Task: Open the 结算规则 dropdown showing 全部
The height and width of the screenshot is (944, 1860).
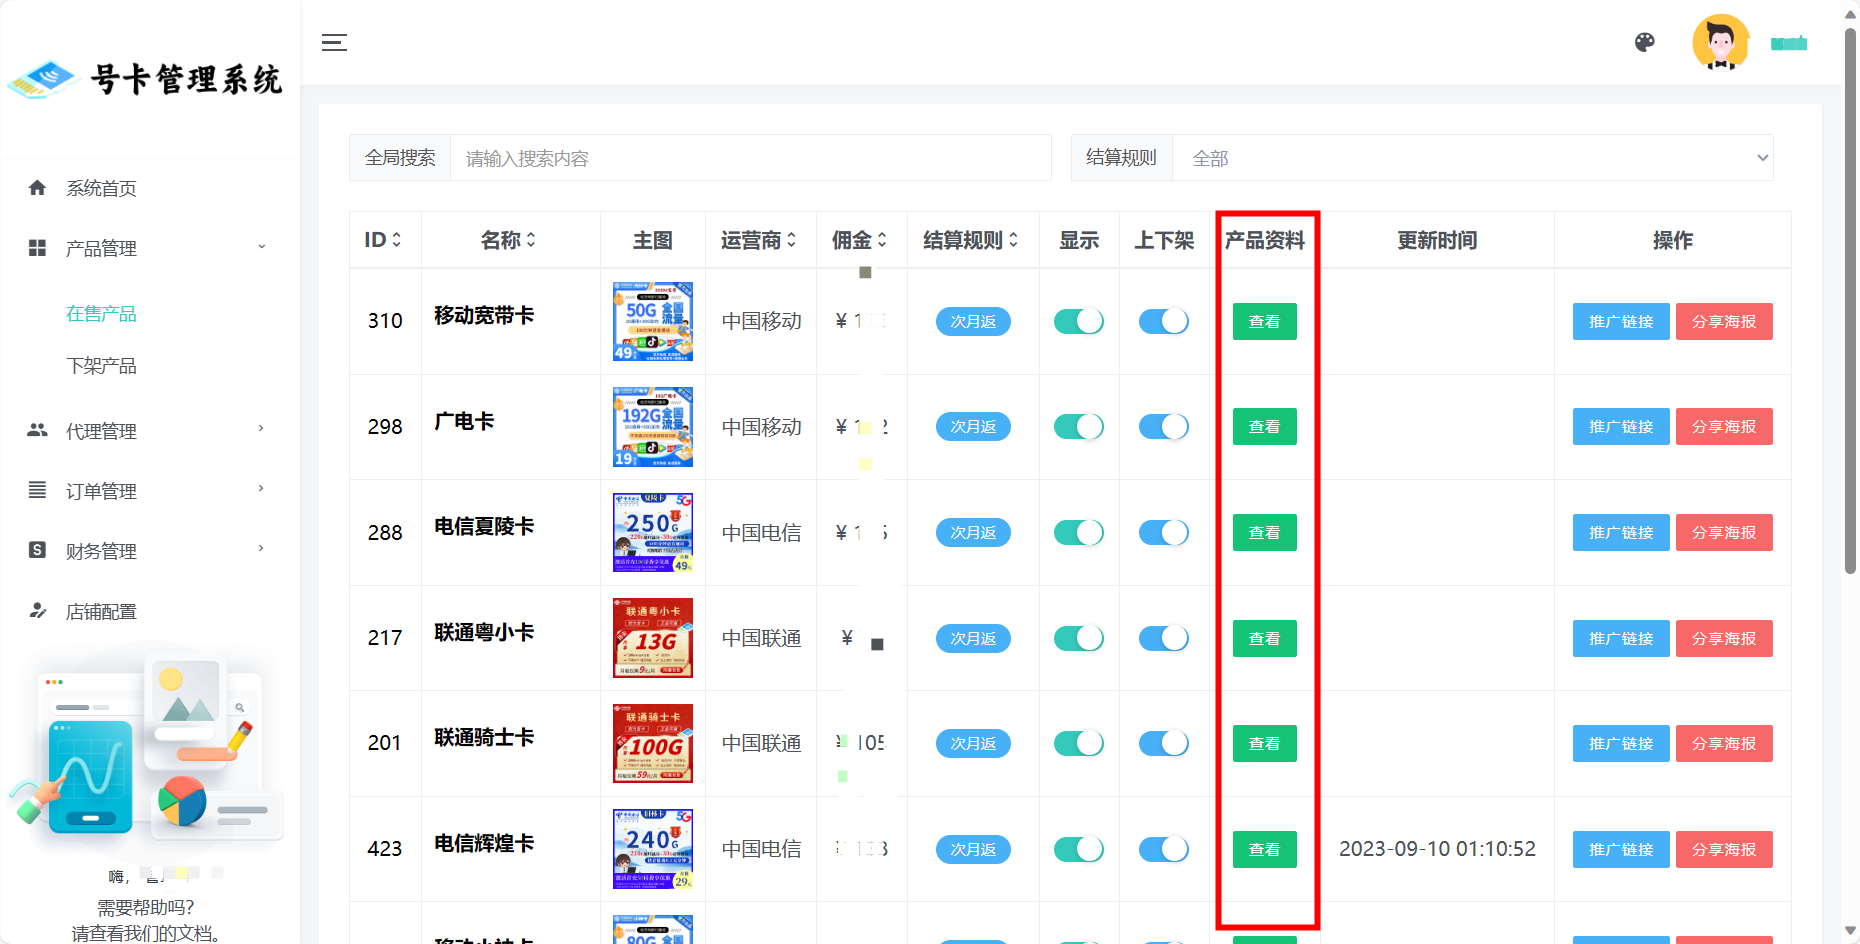Action: 1472,158
